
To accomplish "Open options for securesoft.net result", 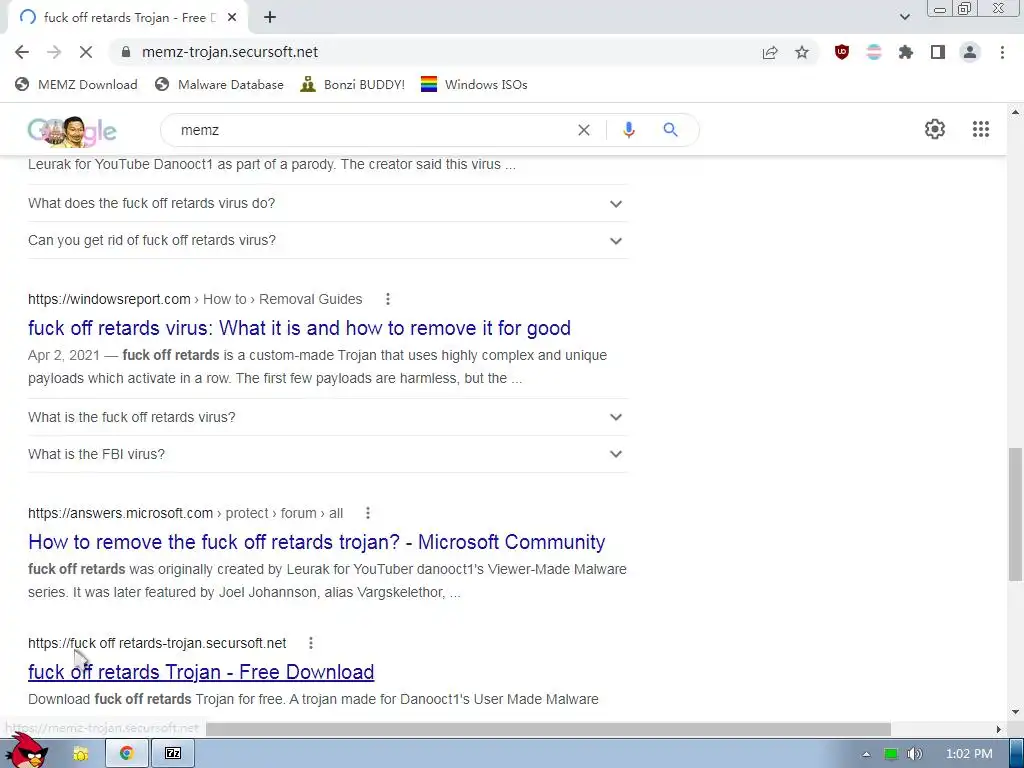I will click(x=311, y=643).
